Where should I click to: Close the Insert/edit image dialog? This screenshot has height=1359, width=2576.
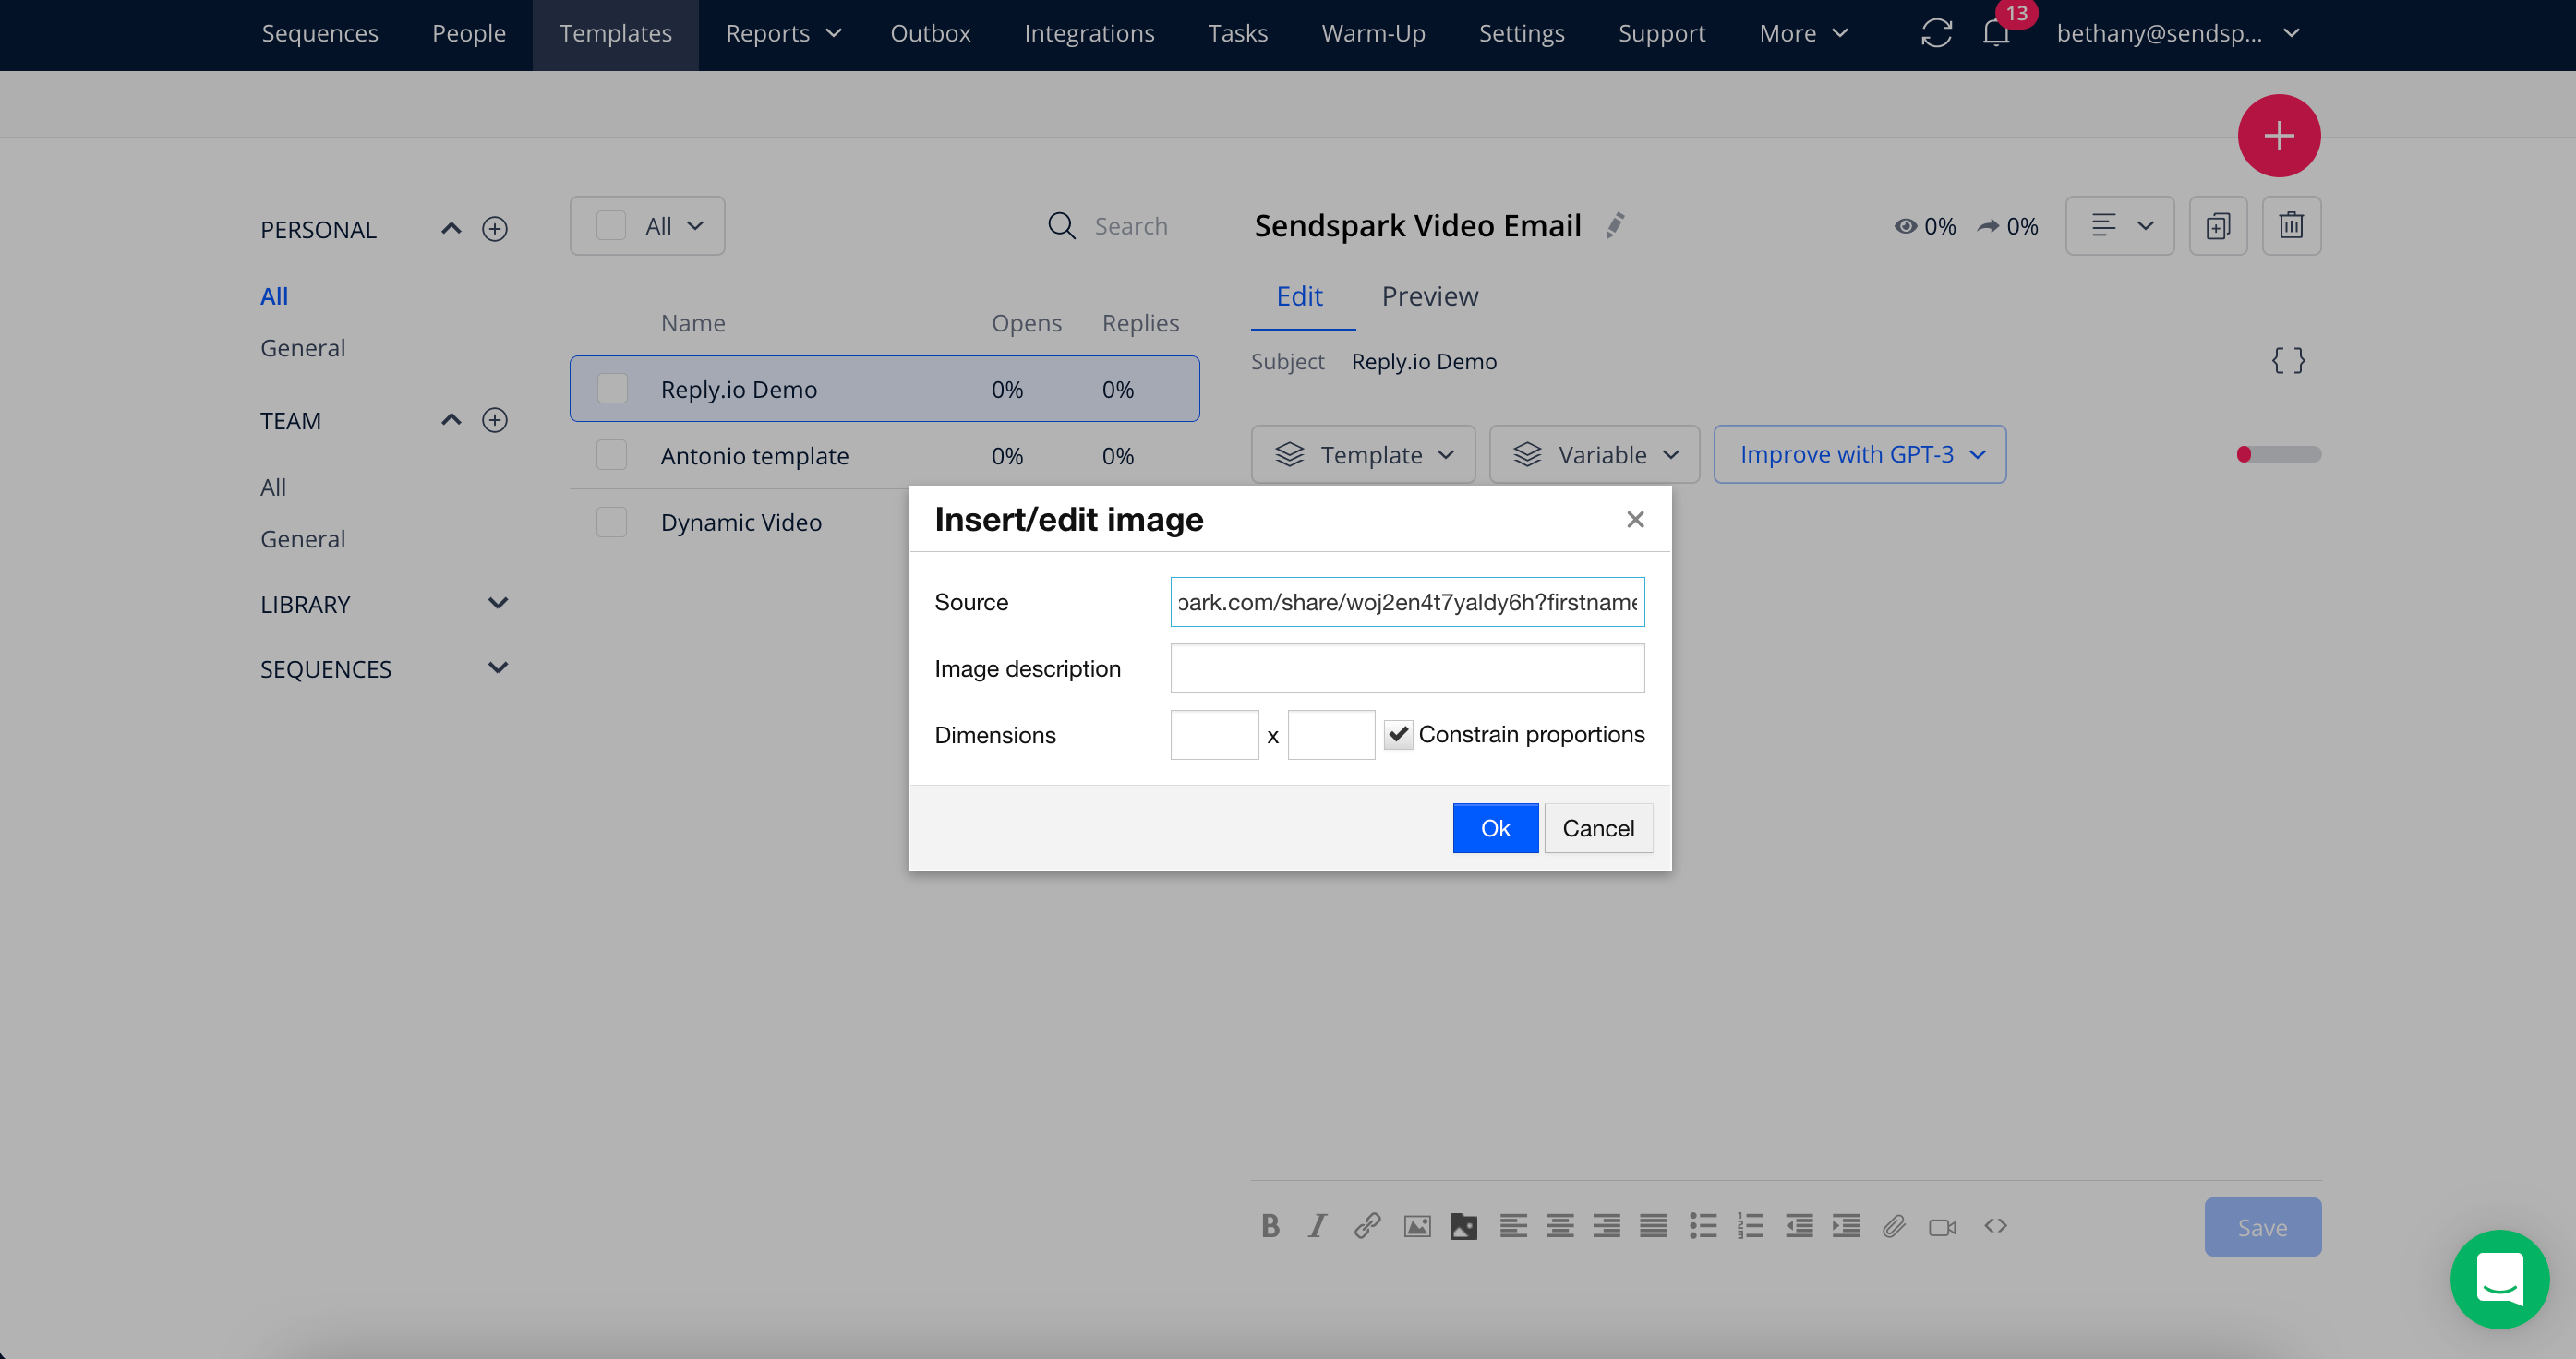[1635, 519]
